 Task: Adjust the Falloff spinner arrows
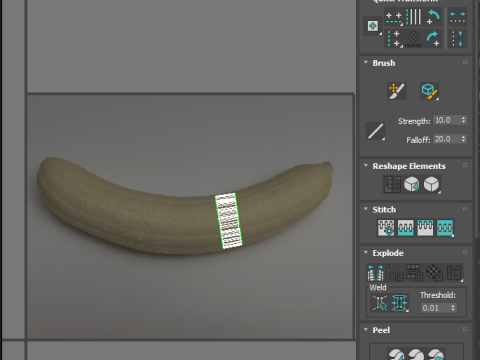coord(463,139)
